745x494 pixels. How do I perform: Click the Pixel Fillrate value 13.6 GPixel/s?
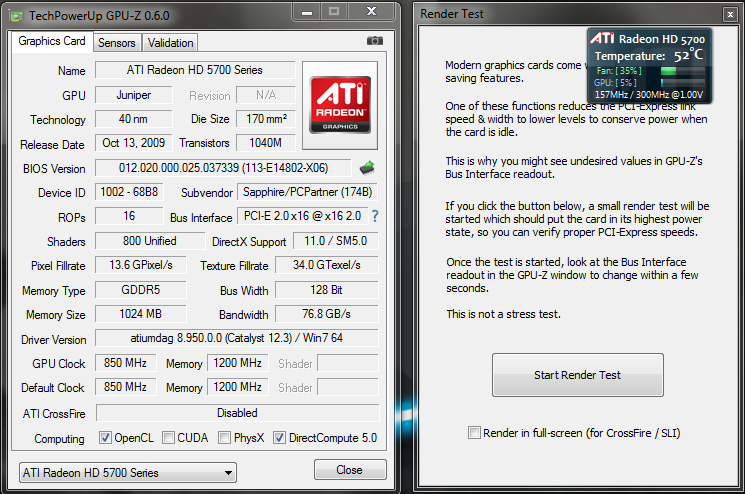[x=141, y=265]
